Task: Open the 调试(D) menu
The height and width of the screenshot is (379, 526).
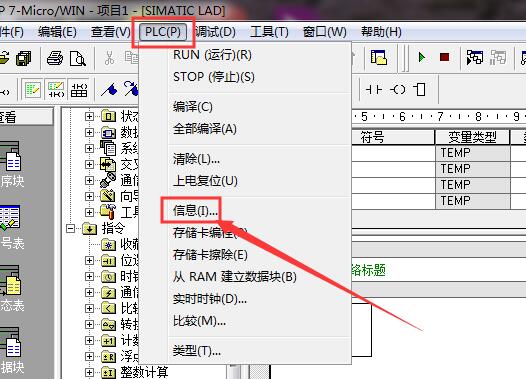Action: (215, 32)
